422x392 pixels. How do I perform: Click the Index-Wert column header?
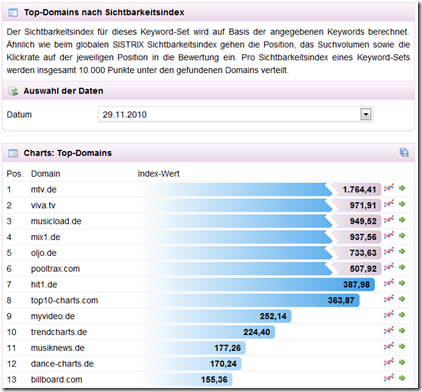coord(159,174)
